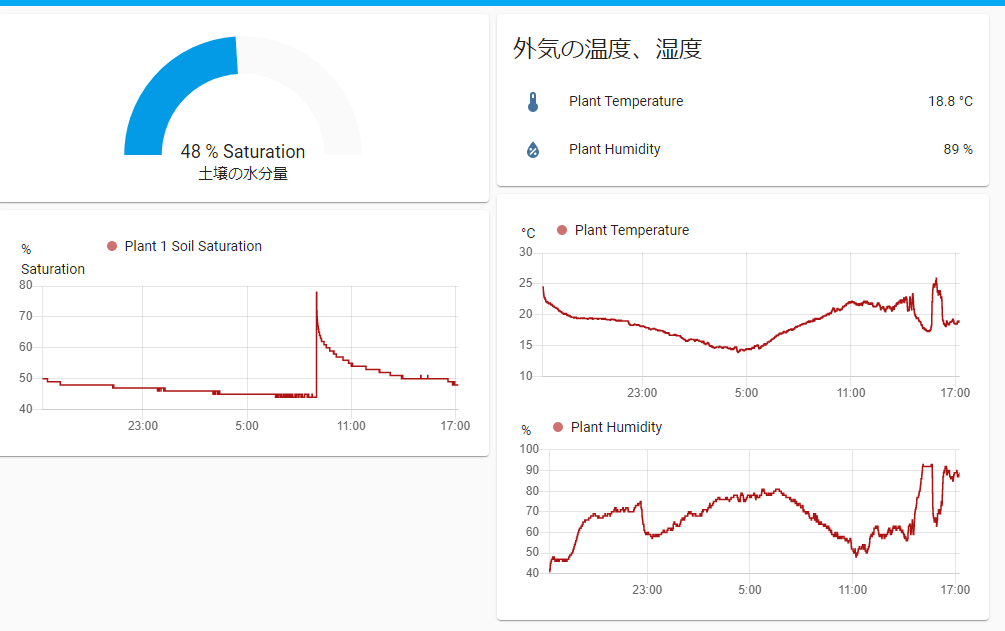The width and height of the screenshot is (1005, 631).
Task: Click the red legend dot for Plant 1 Soil Saturation
Action: 112,246
